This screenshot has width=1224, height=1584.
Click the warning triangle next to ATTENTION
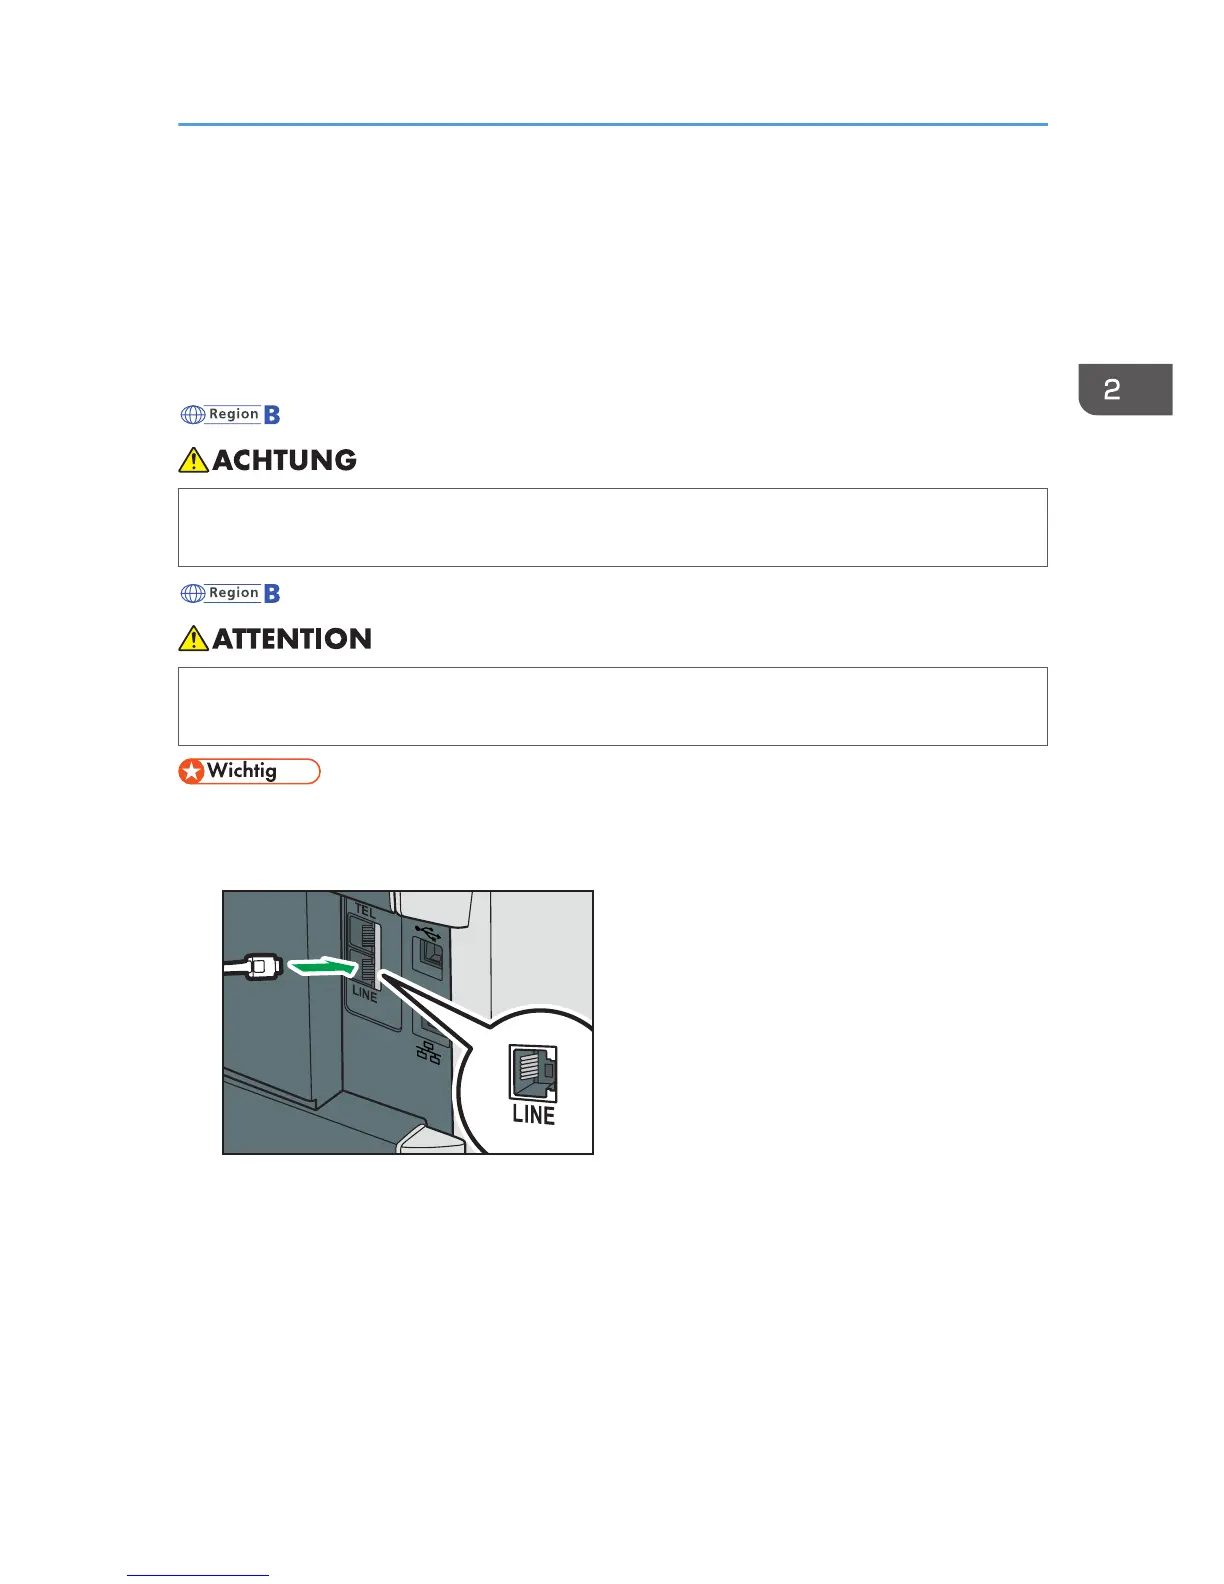(x=194, y=638)
